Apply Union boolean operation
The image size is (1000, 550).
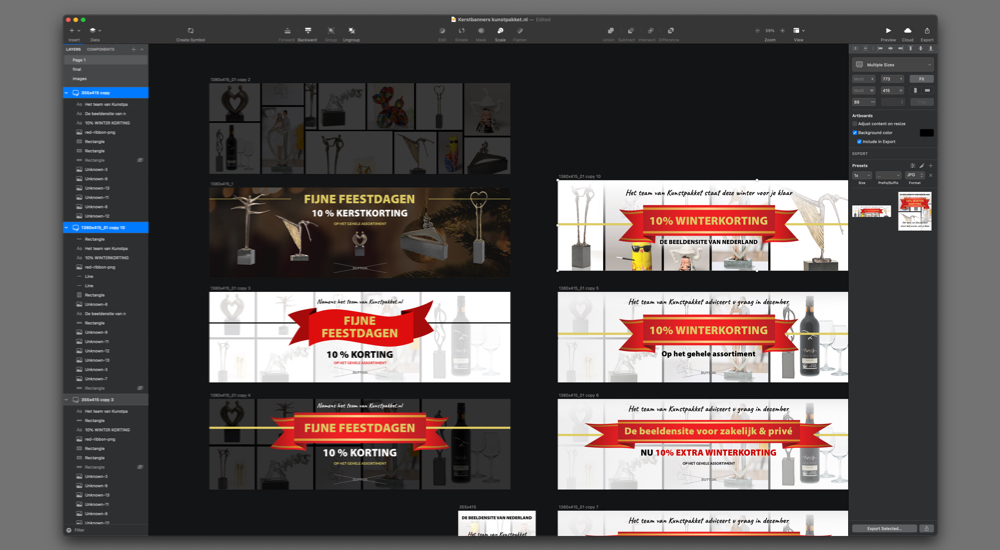click(610, 31)
